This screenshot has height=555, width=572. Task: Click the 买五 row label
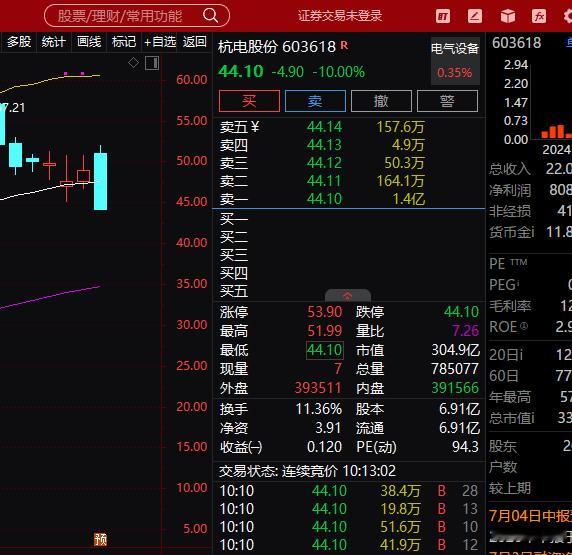tap(234, 291)
